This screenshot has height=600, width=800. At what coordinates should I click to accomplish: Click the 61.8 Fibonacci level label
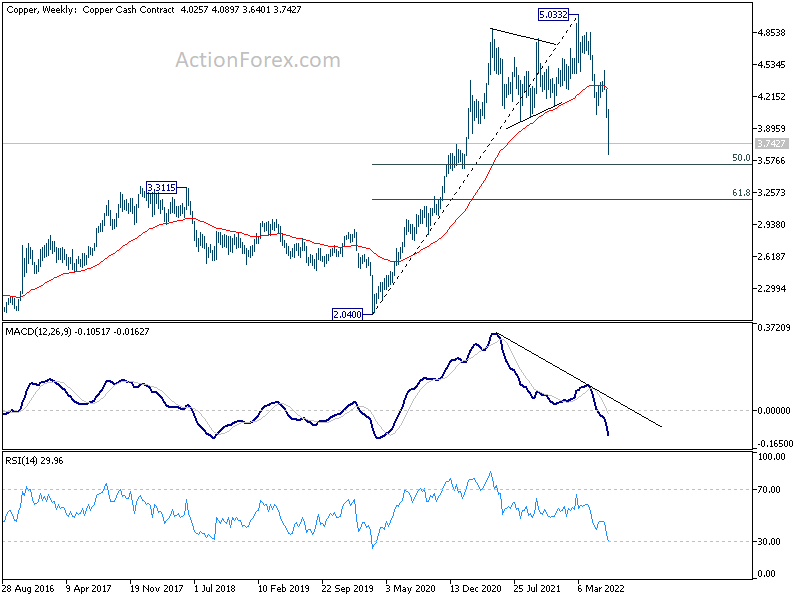tap(741, 193)
